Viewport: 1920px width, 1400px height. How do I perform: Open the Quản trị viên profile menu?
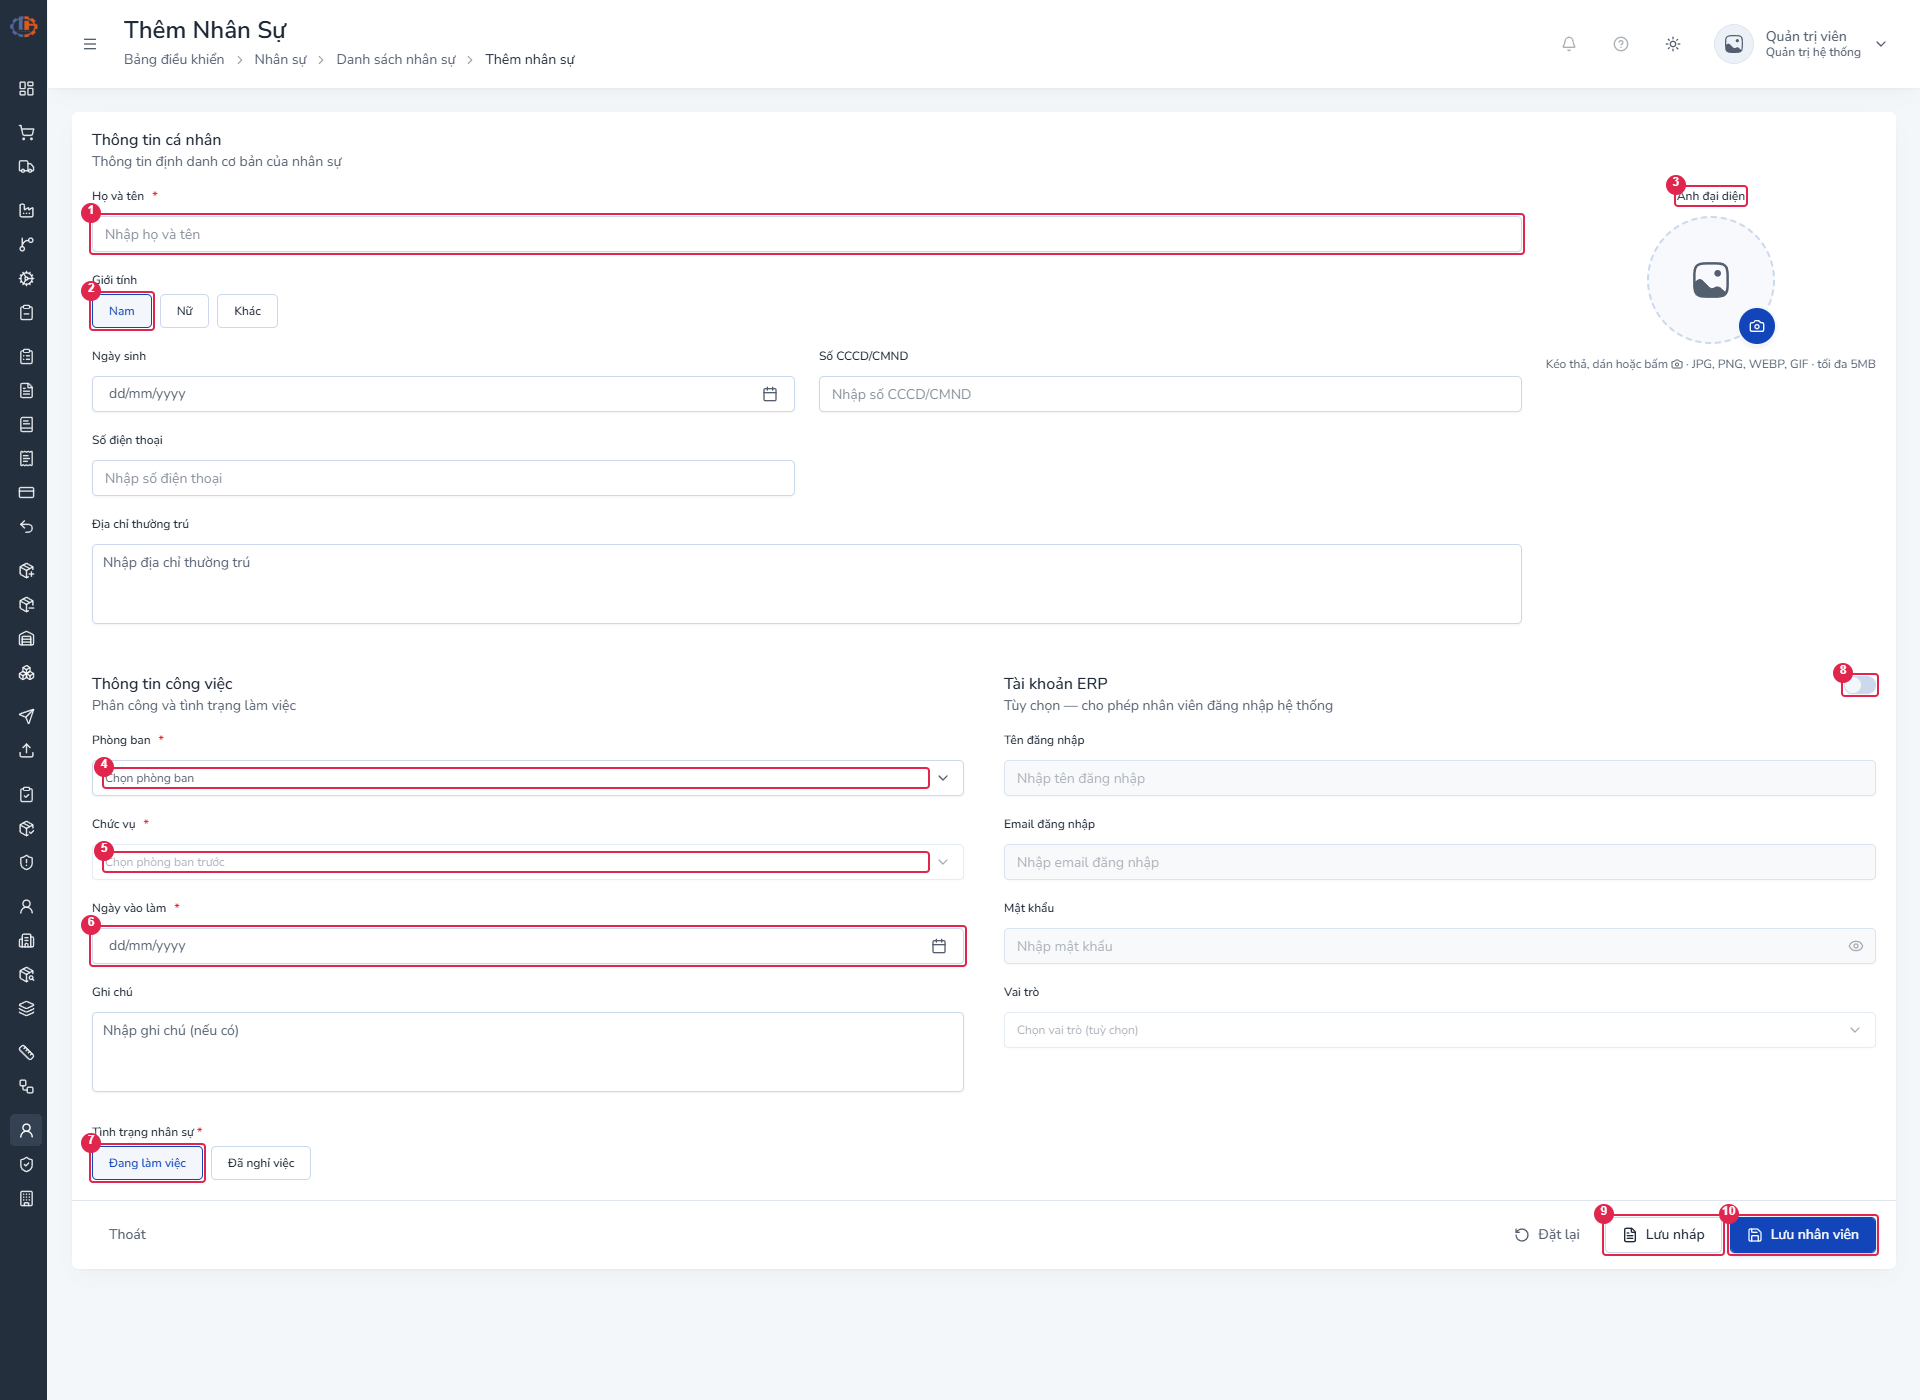coord(1802,44)
